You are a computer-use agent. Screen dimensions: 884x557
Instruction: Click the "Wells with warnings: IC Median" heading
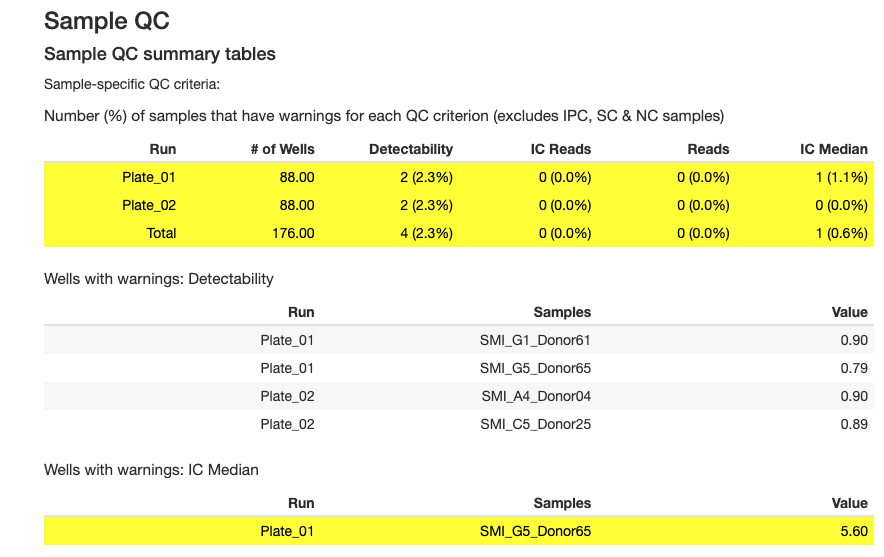151,469
